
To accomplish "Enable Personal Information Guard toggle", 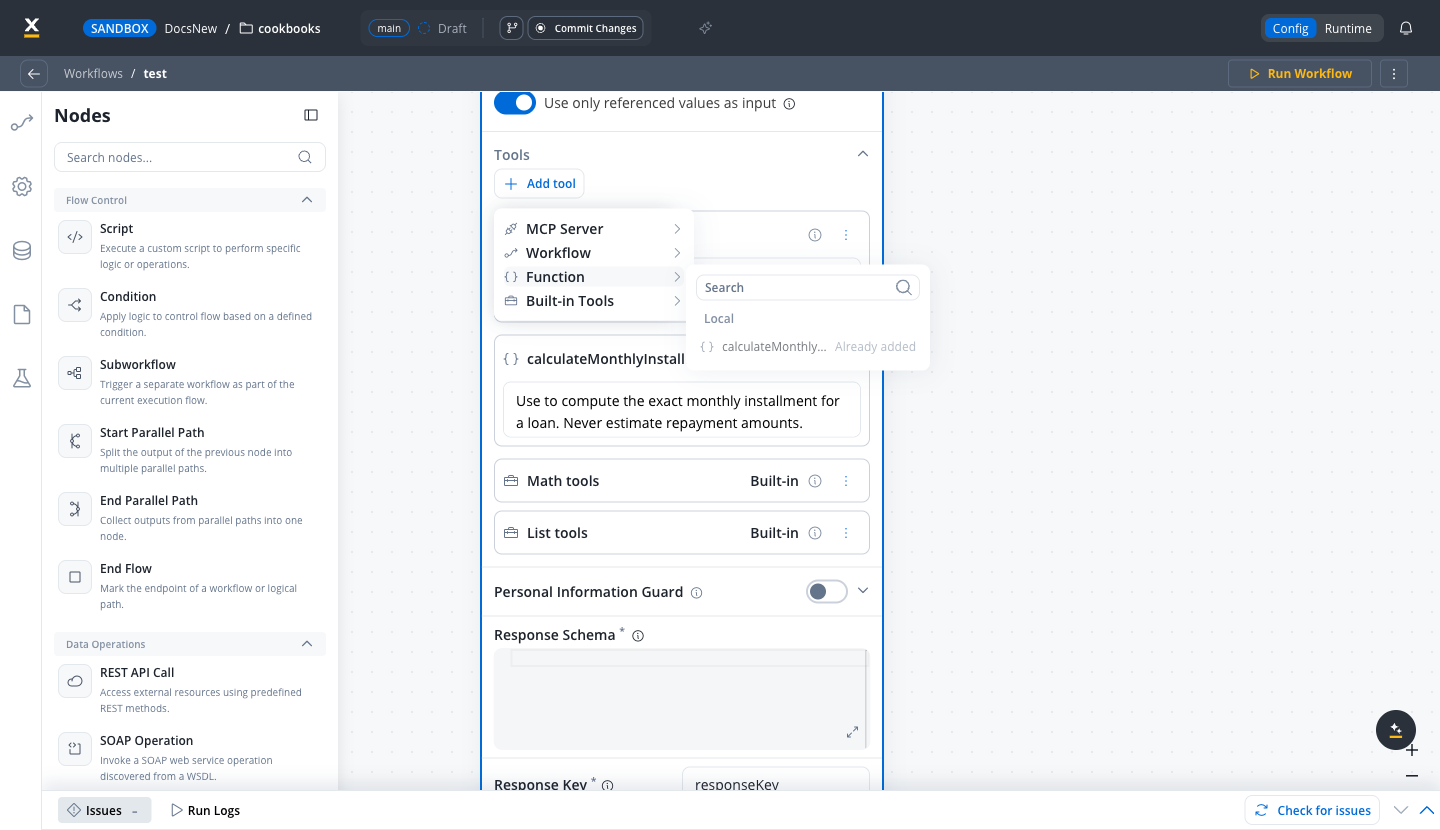I will (827, 592).
